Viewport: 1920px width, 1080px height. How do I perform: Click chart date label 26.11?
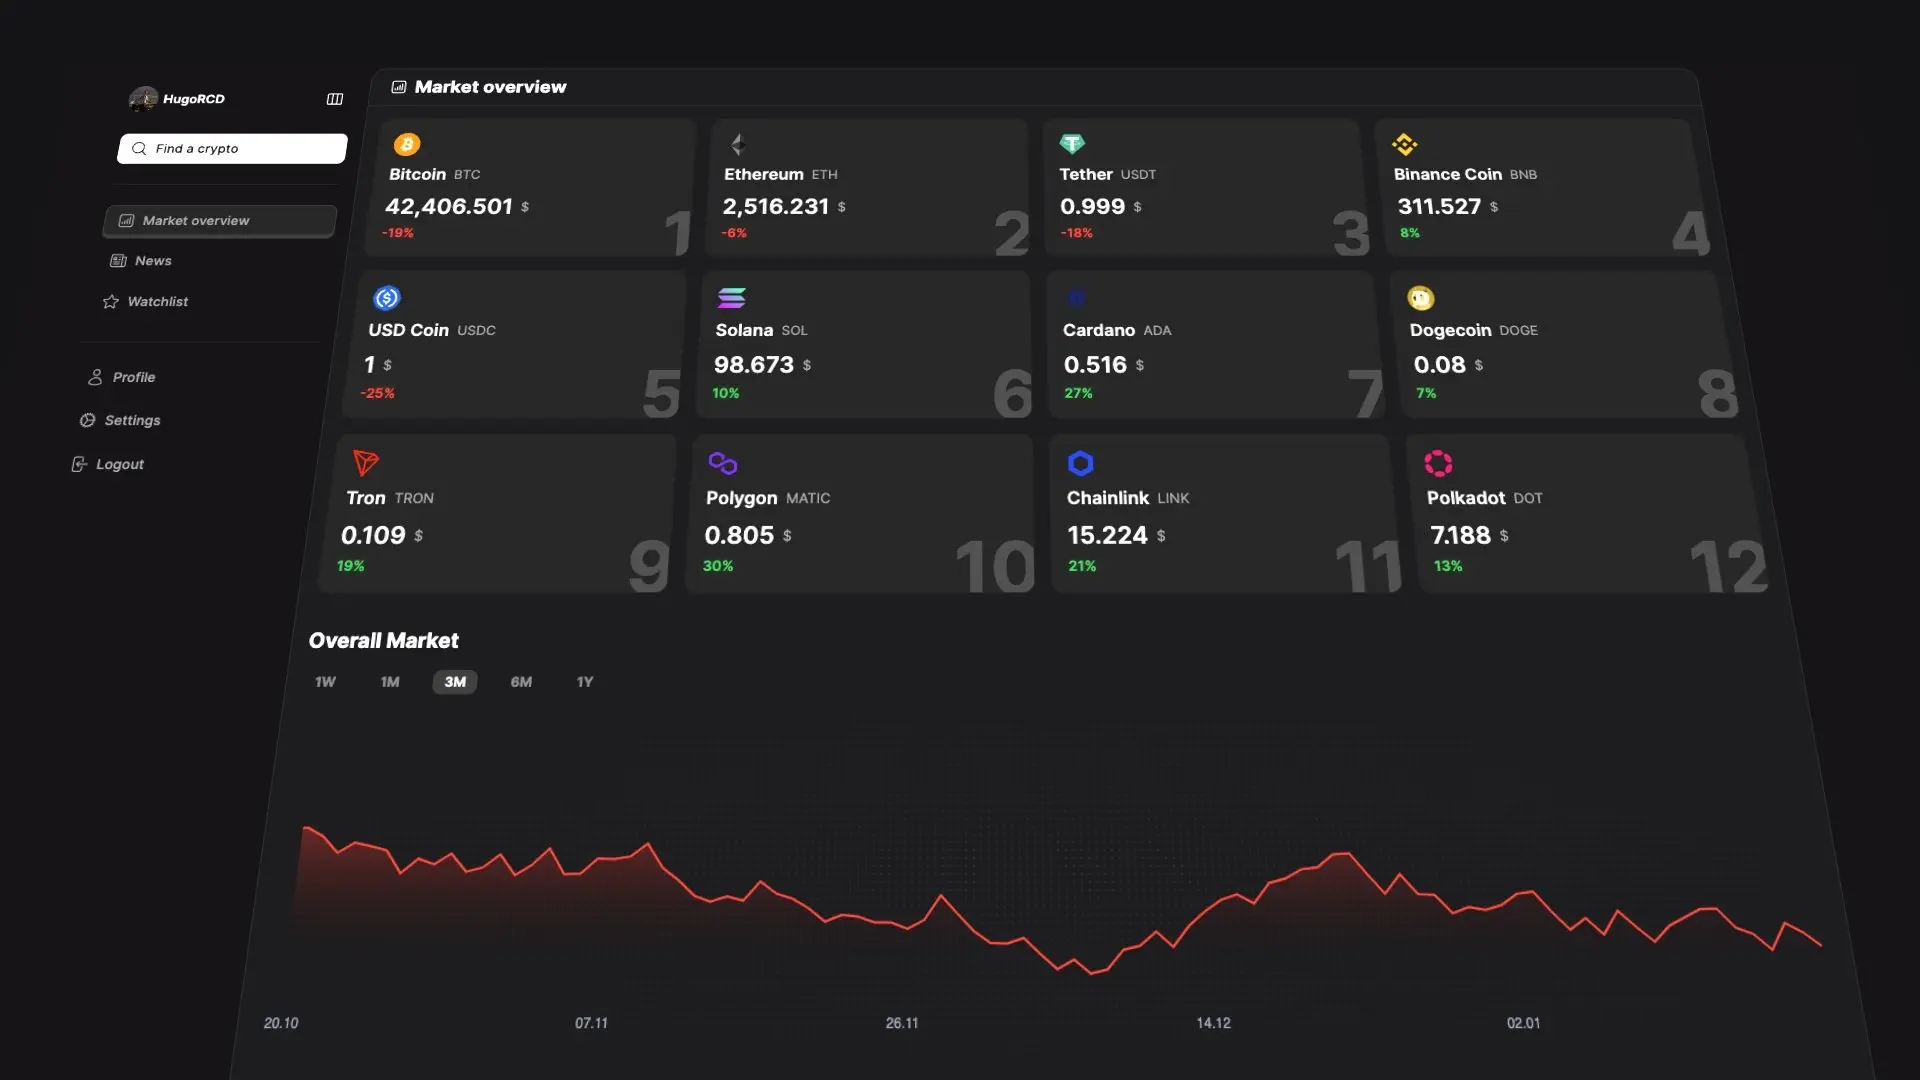(902, 1023)
